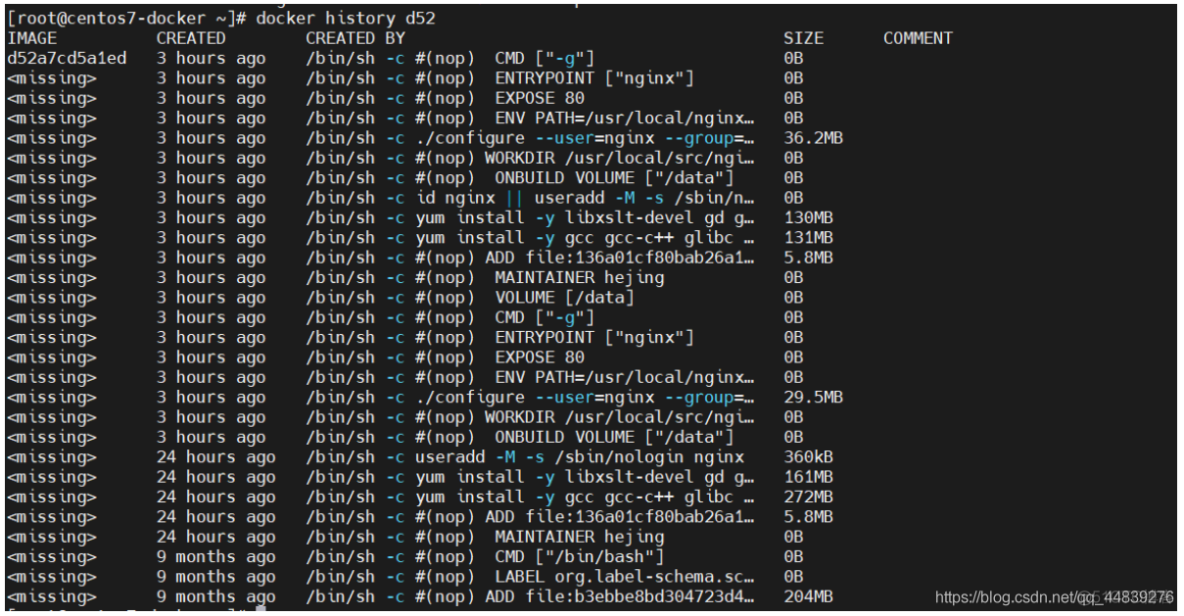Click the SIZE column header
This screenshot has height=616, width=1184.
[803, 38]
